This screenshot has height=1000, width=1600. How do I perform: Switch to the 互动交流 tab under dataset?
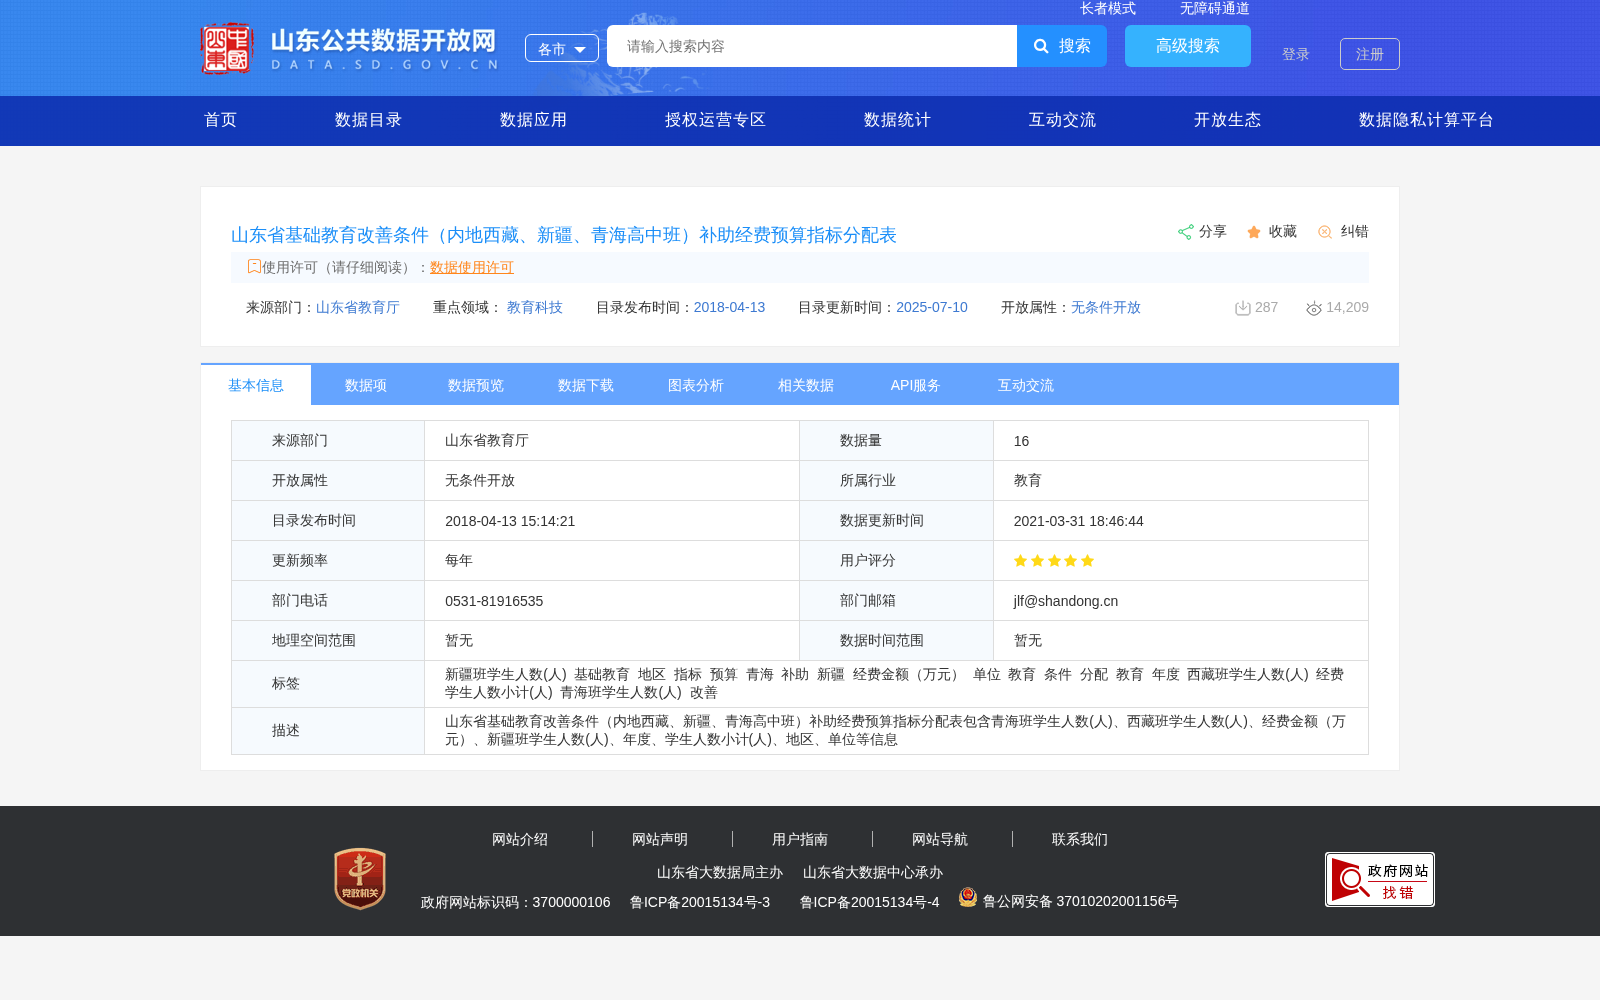pyautogui.click(x=1026, y=385)
